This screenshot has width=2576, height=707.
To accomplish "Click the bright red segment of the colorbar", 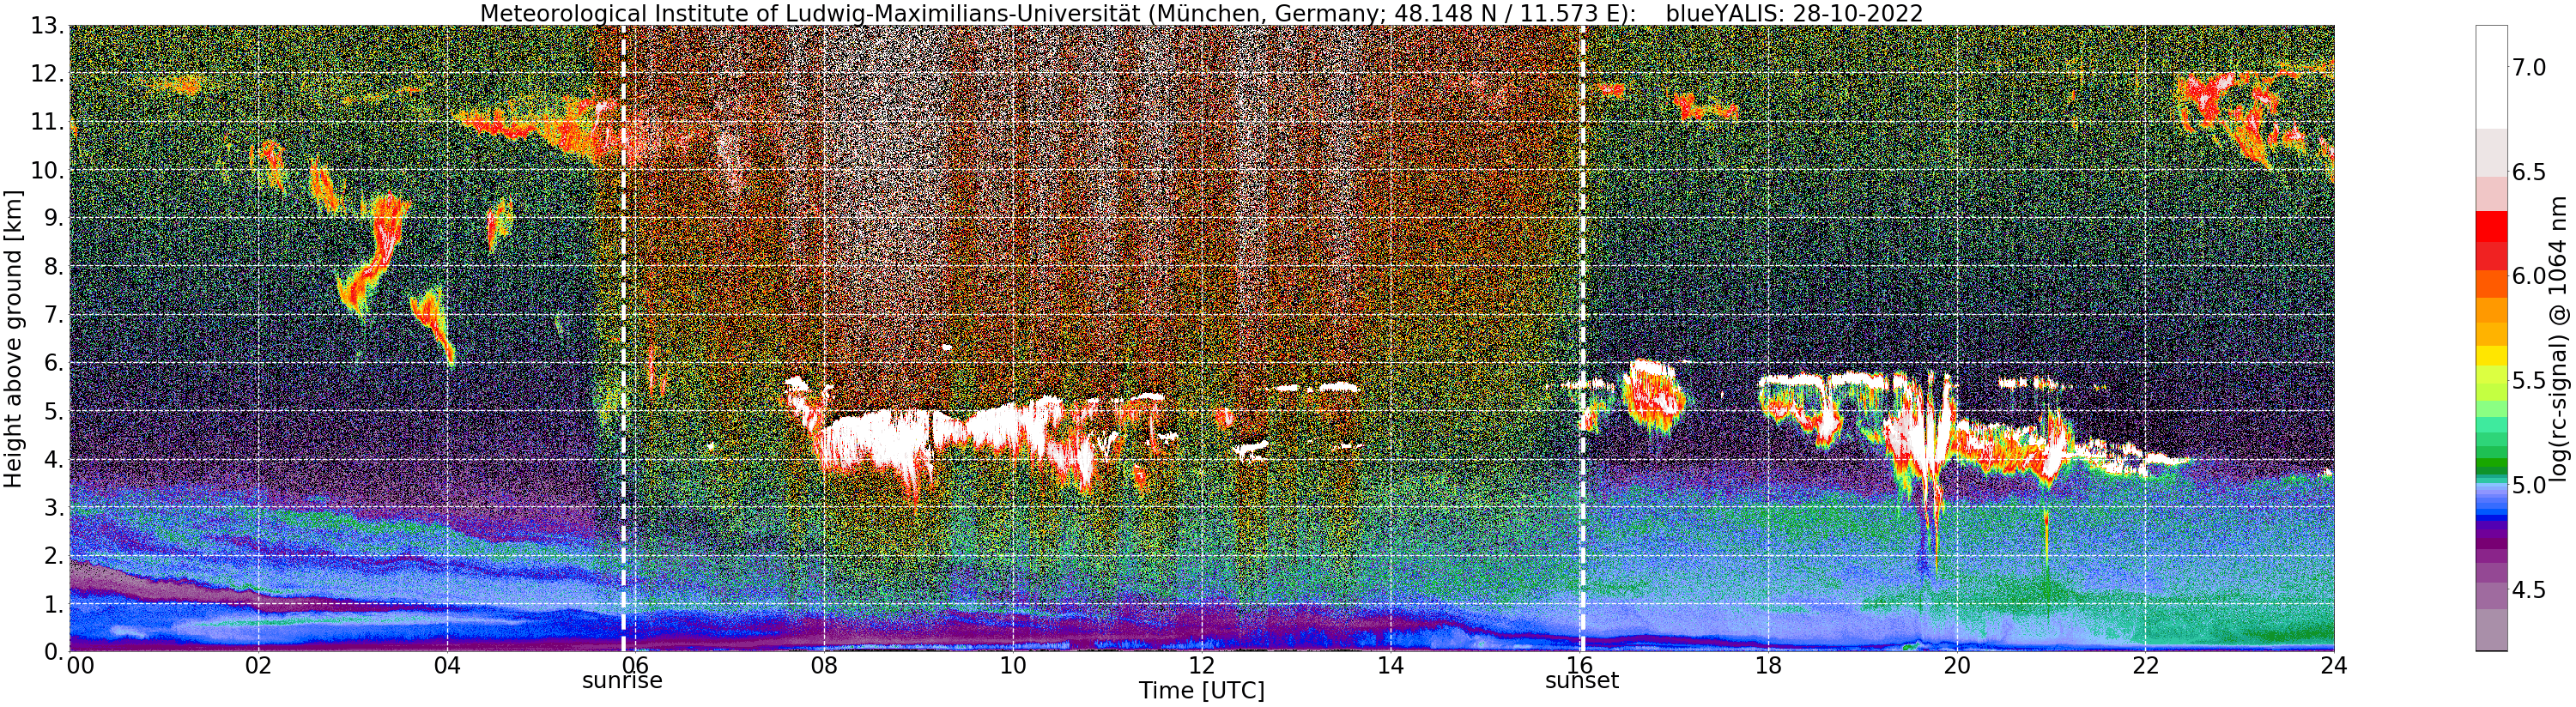I will 2491,227.
